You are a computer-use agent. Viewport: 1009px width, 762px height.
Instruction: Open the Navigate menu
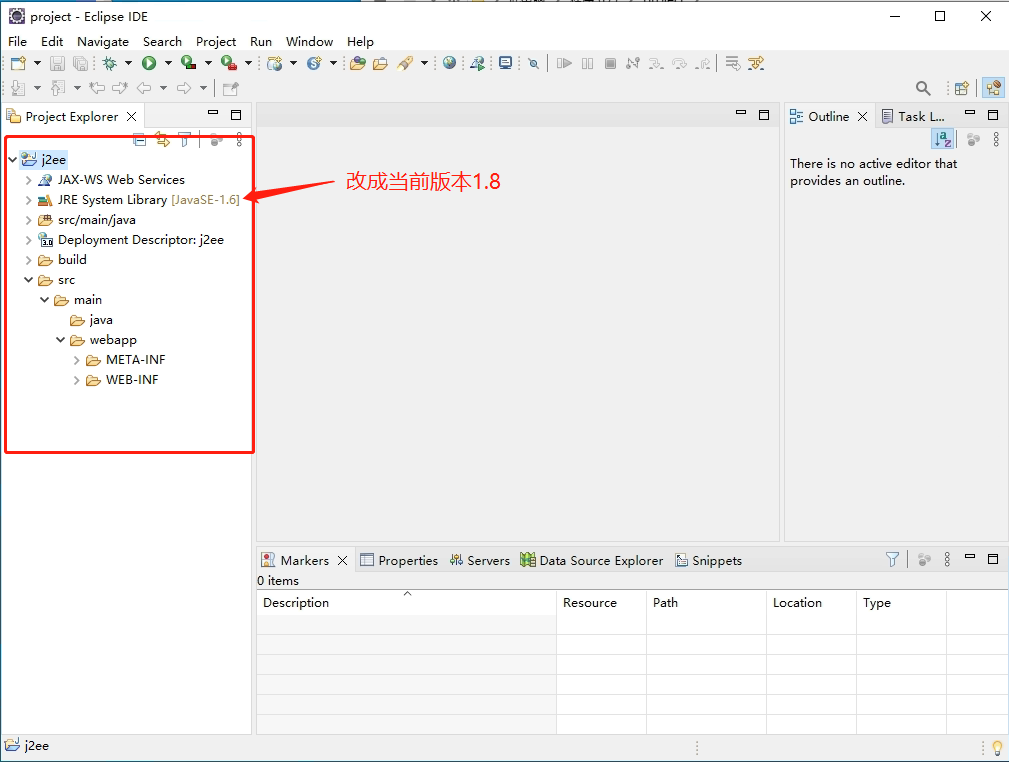point(103,41)
